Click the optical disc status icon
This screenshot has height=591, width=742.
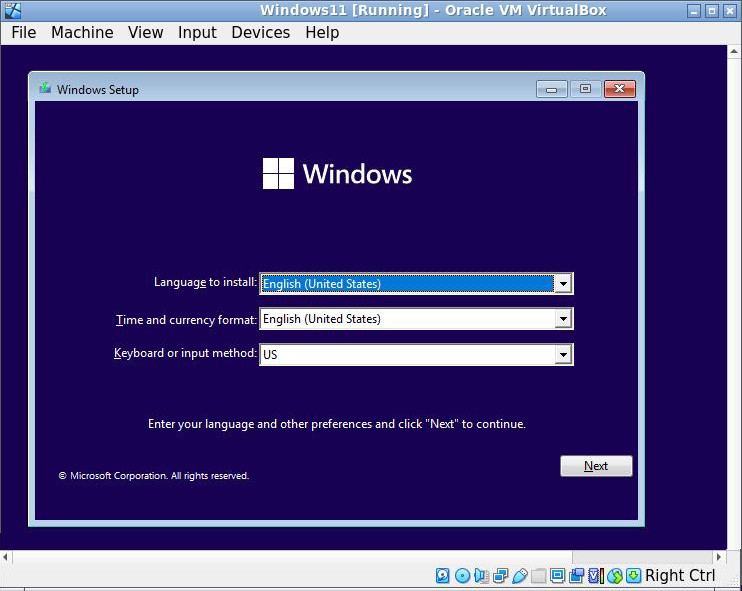coord(462,575)
